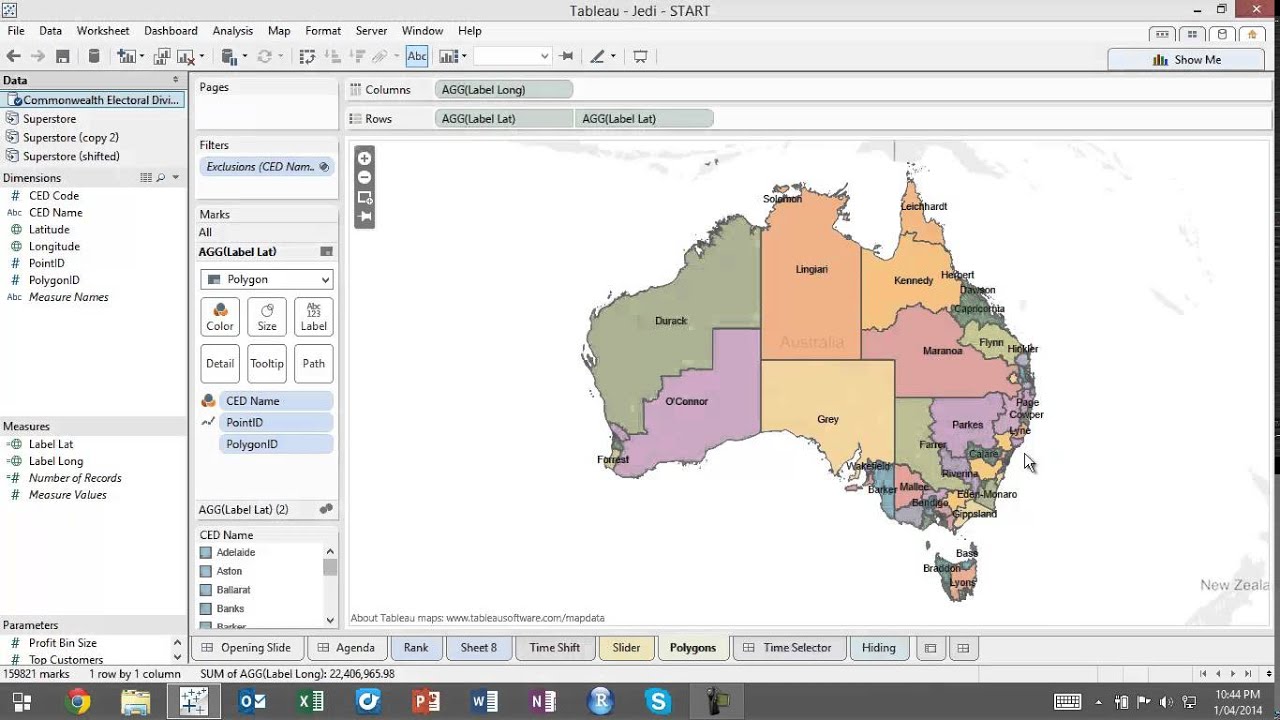
Task: Click the Swap rows and columns icon
Action: coord(307,57)
